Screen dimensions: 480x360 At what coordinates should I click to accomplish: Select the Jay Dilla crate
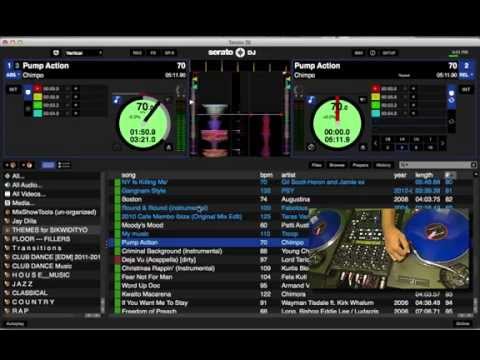tap(52, 221)
